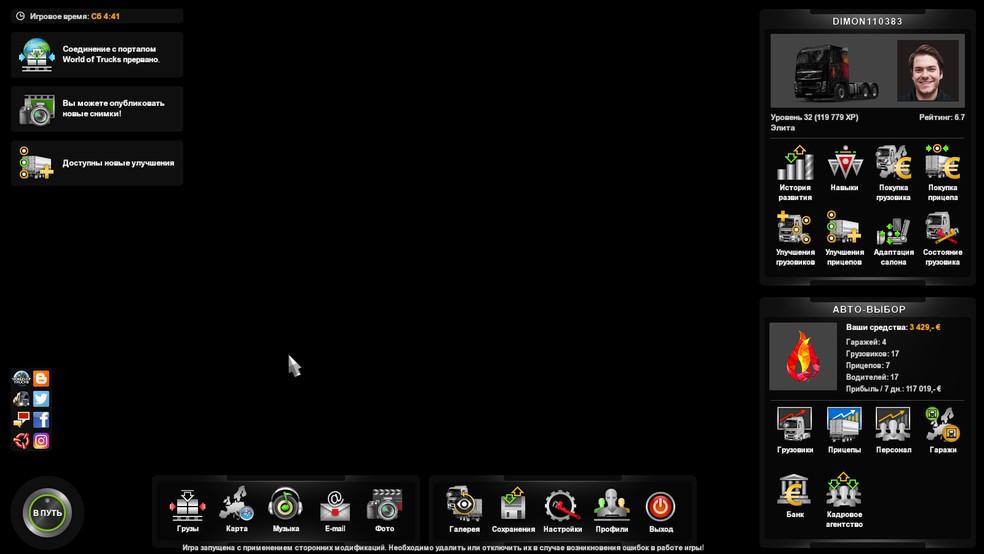The image size is (984, 554).
Task: Open the E-mail inbox icon
Action: point(335,510)
